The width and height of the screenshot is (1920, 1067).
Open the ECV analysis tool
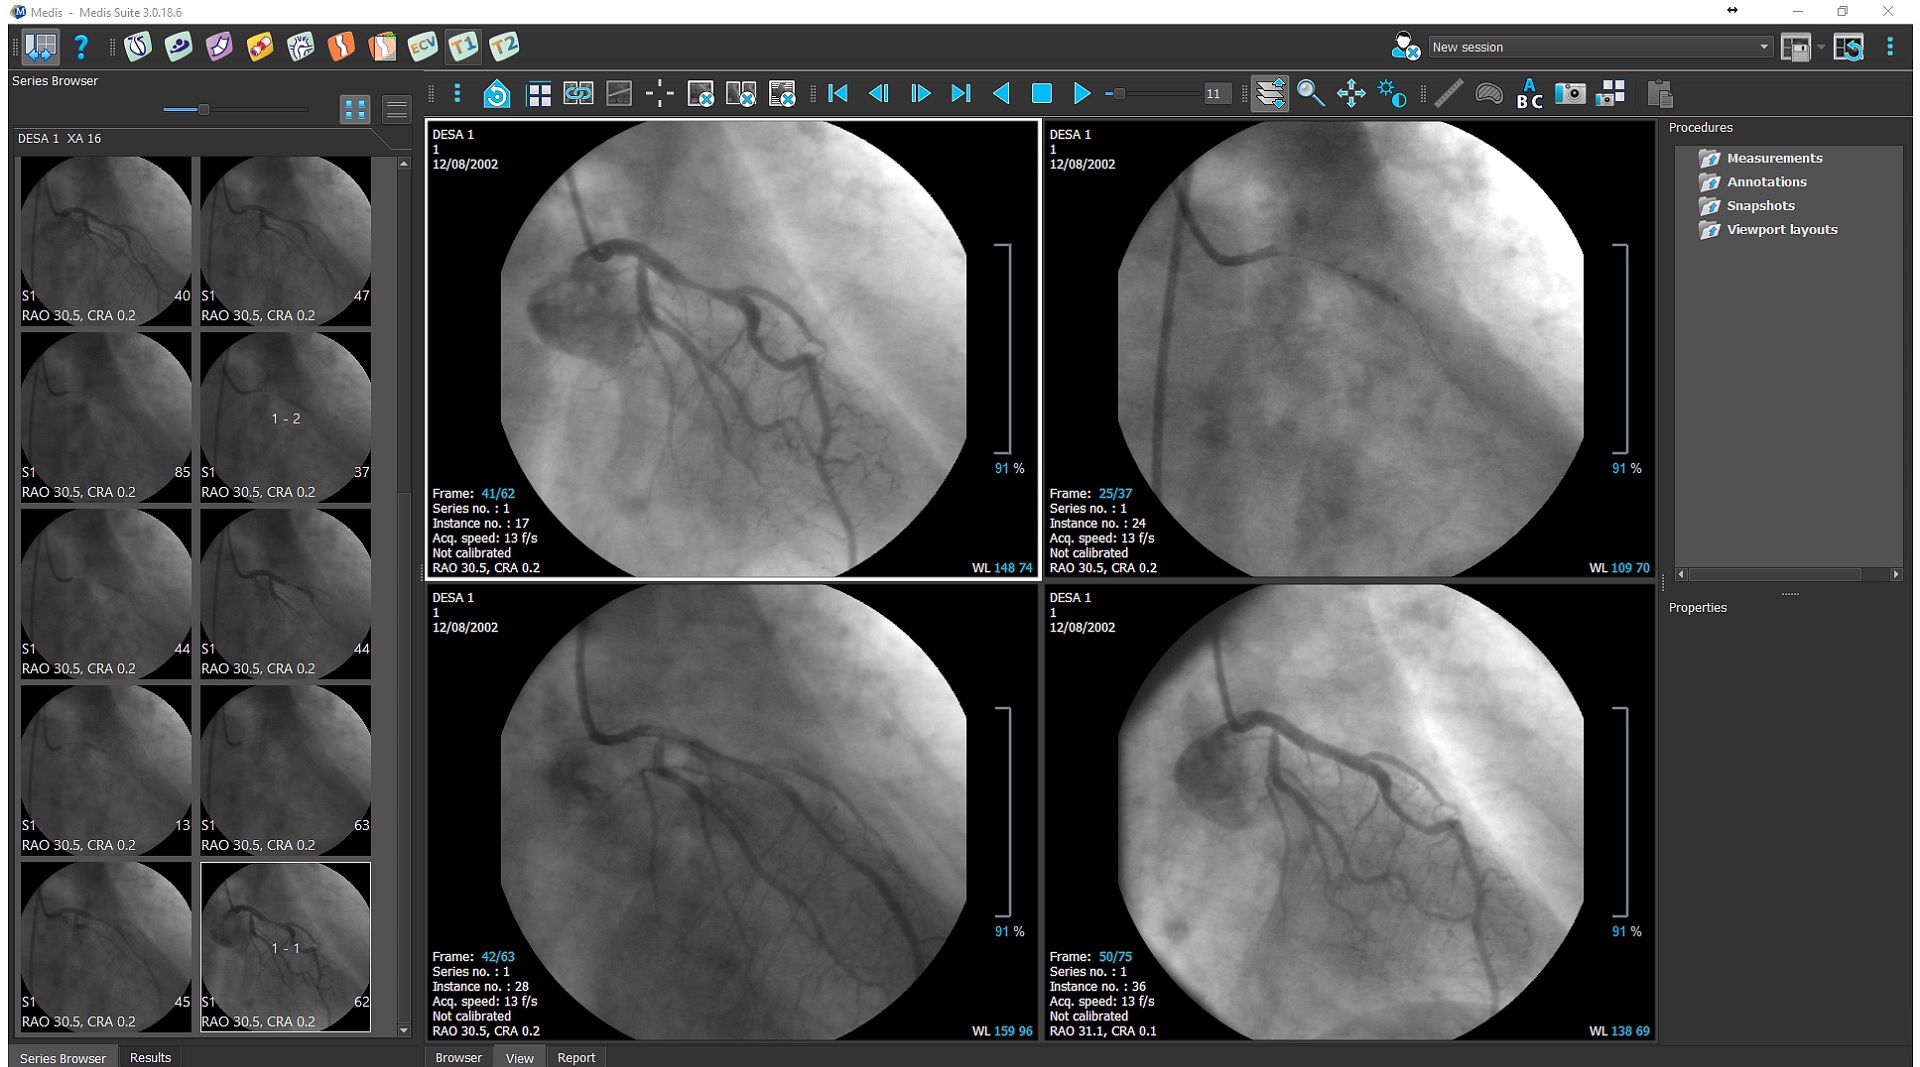(x=423, y=46)
